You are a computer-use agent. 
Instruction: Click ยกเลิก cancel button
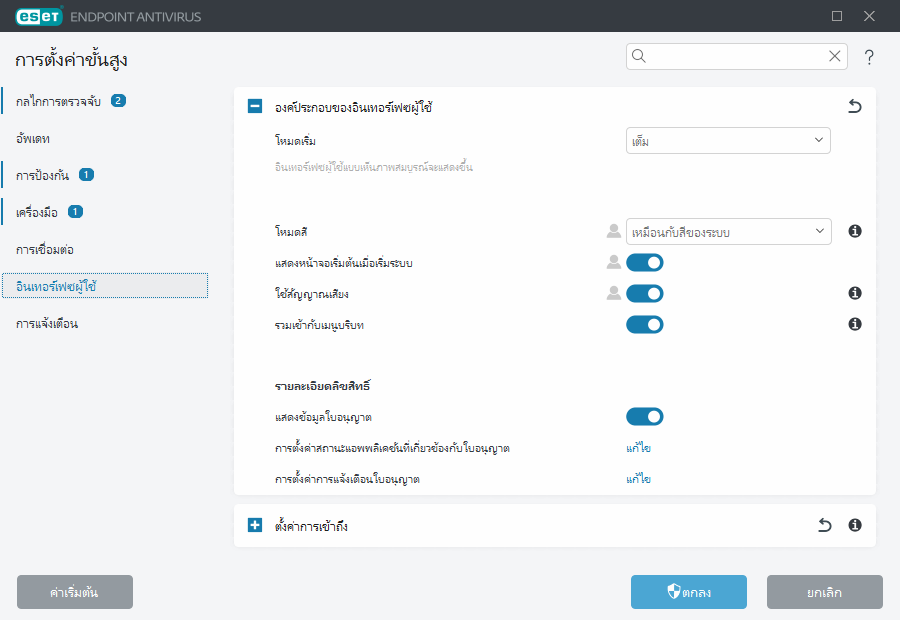click(825, 592)
